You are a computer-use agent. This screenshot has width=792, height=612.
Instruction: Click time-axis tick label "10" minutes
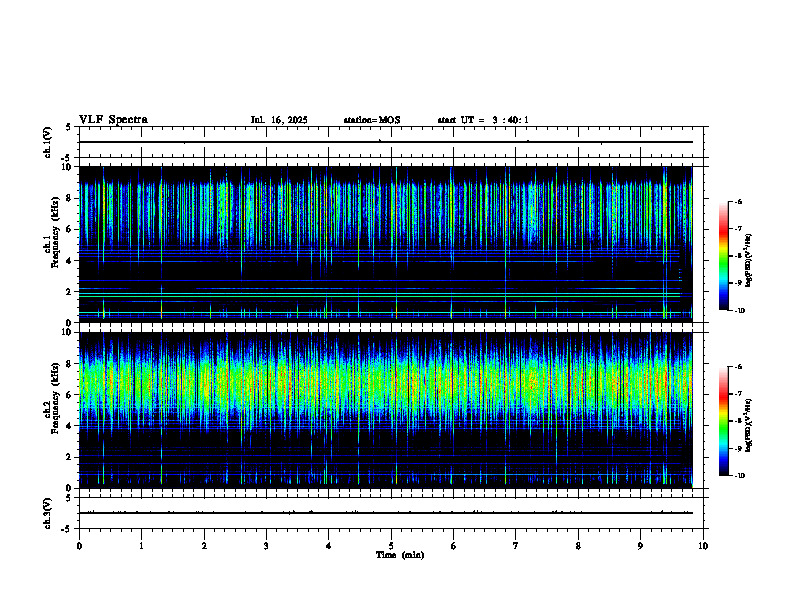(x=703, y=546)
